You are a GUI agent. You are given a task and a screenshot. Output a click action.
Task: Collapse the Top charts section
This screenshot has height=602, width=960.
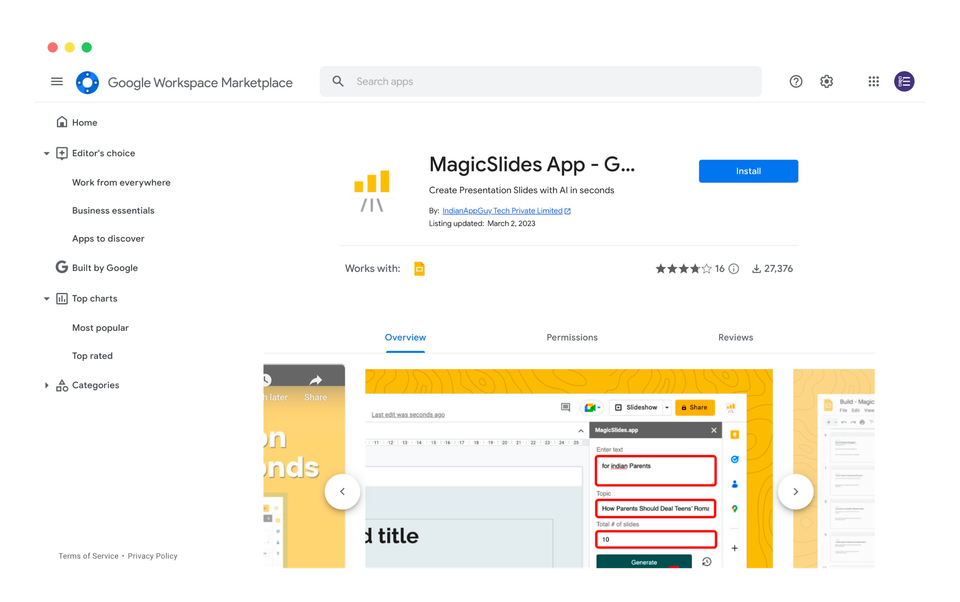[x=46, y=298]
